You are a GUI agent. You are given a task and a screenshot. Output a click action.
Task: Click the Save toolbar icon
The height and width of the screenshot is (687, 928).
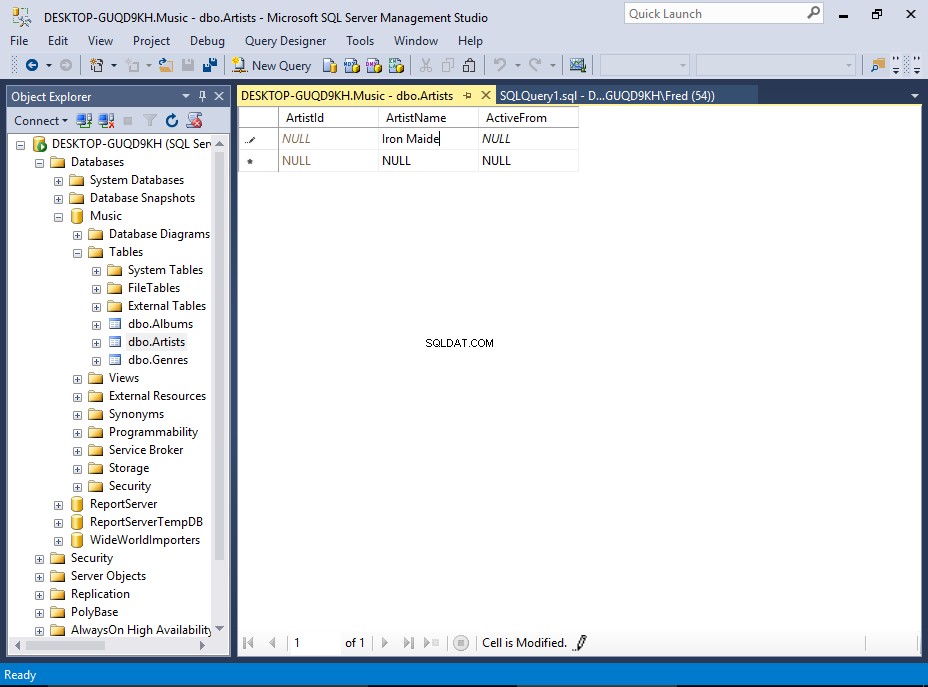click(x=188, y=65)
